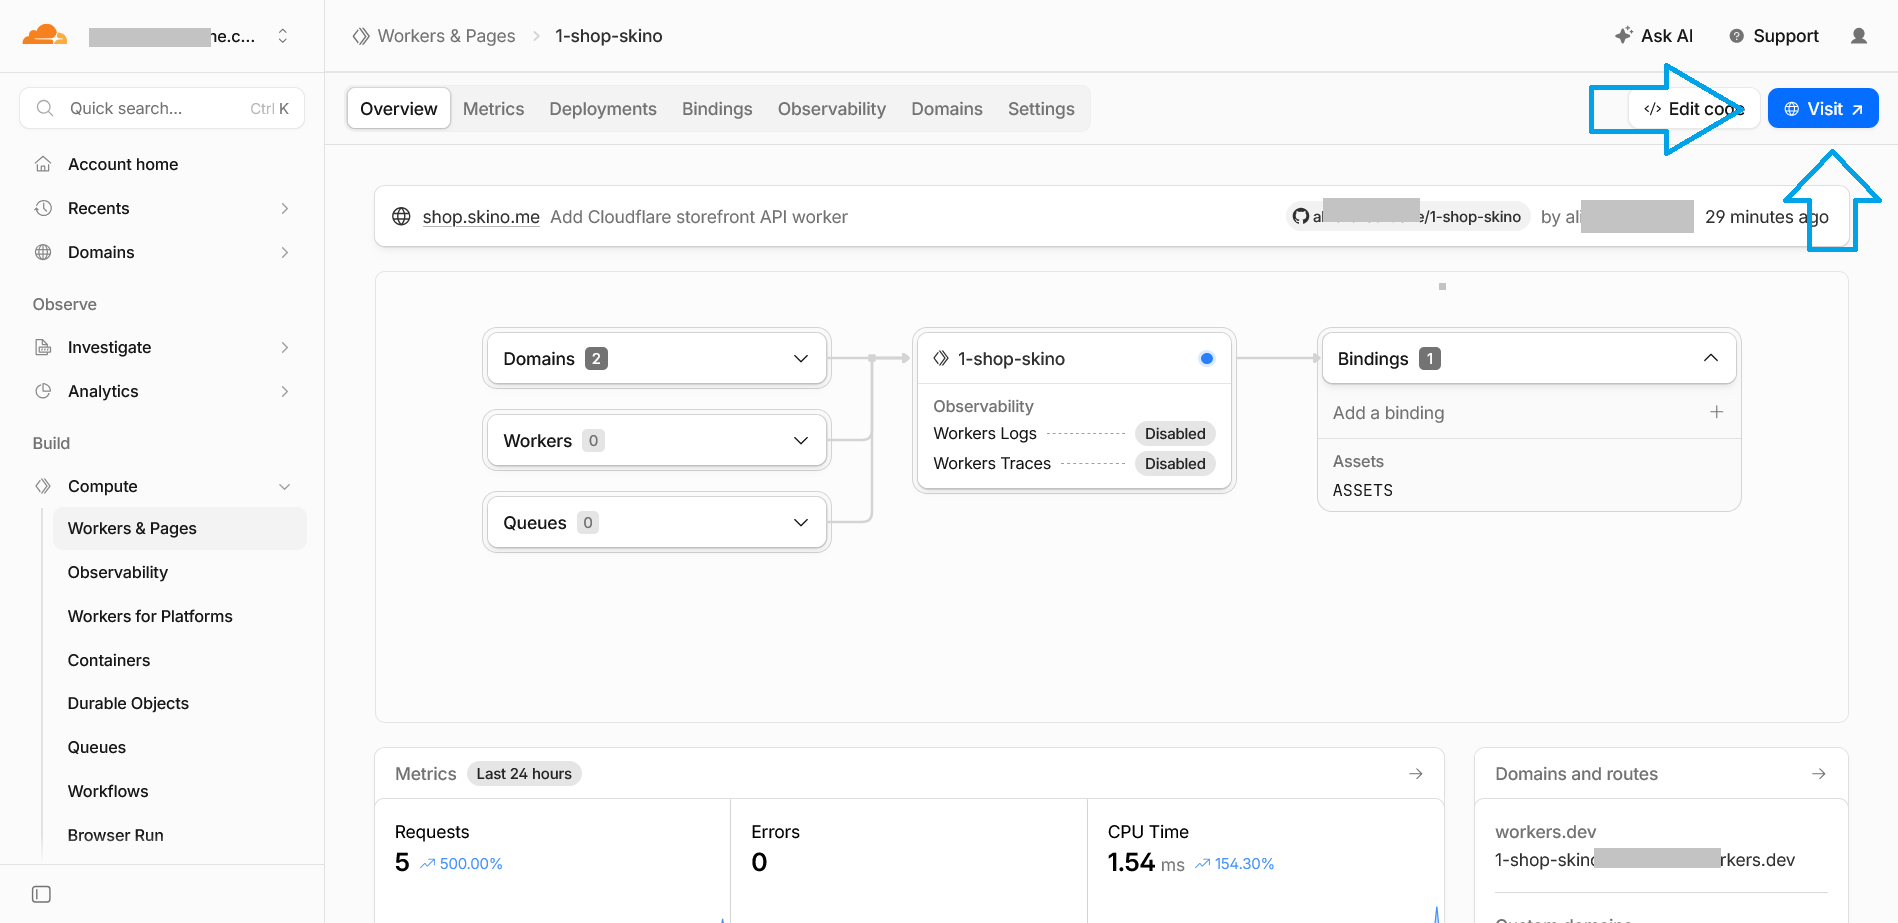Open Durable Objects page
The width and height of the screenshot is (1898, 923).
(128, 703)
